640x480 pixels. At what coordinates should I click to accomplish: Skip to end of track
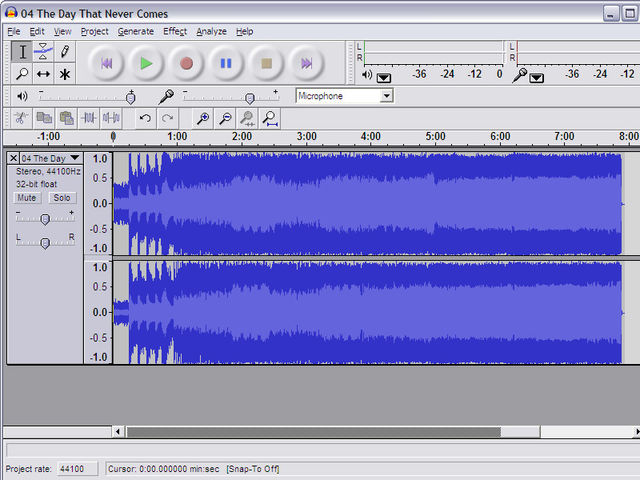tap(306, 63)
